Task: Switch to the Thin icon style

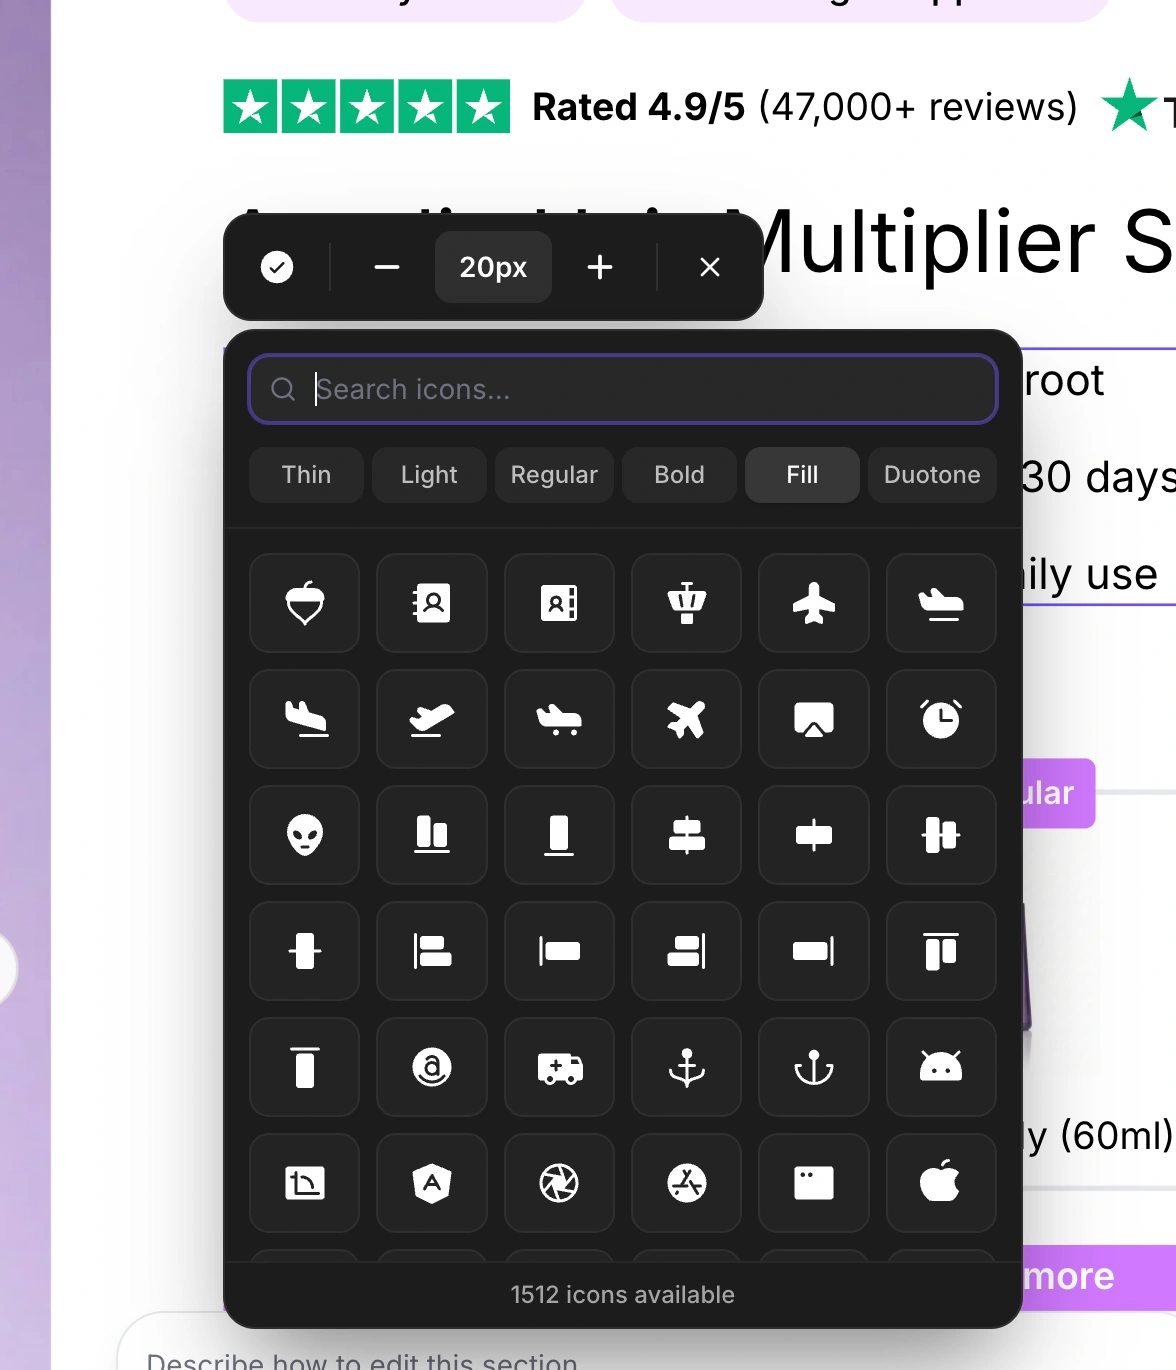Action: [x=306, y=475]
